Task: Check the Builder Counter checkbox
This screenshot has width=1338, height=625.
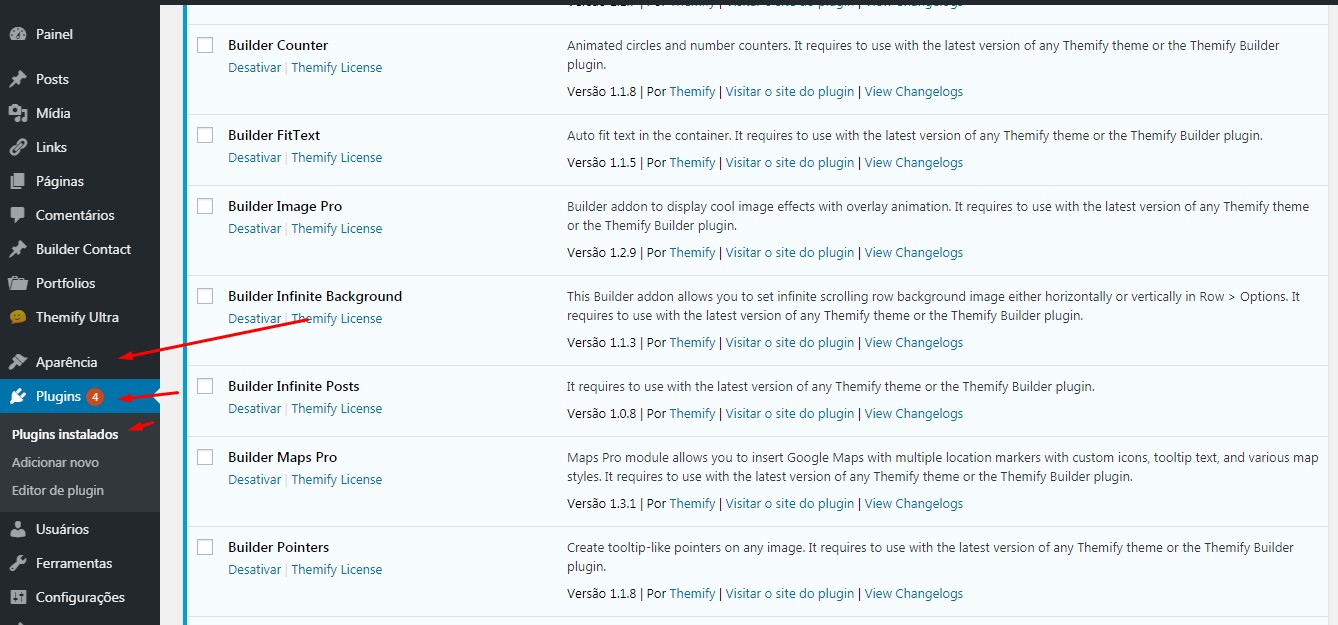Action: click(205, 45)
